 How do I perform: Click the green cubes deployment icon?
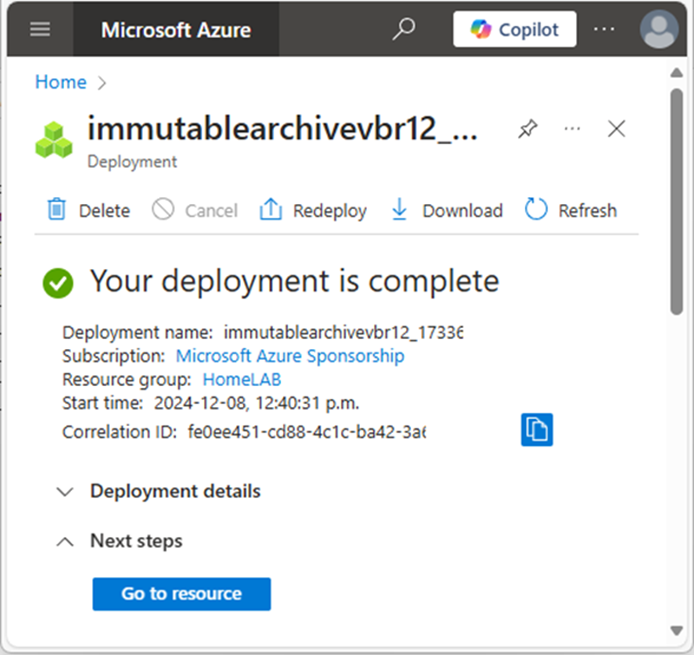[x=54, y=140]
